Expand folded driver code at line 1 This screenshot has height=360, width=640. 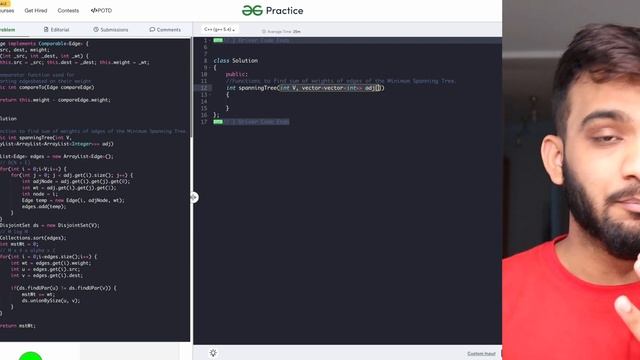click(218, 40)
